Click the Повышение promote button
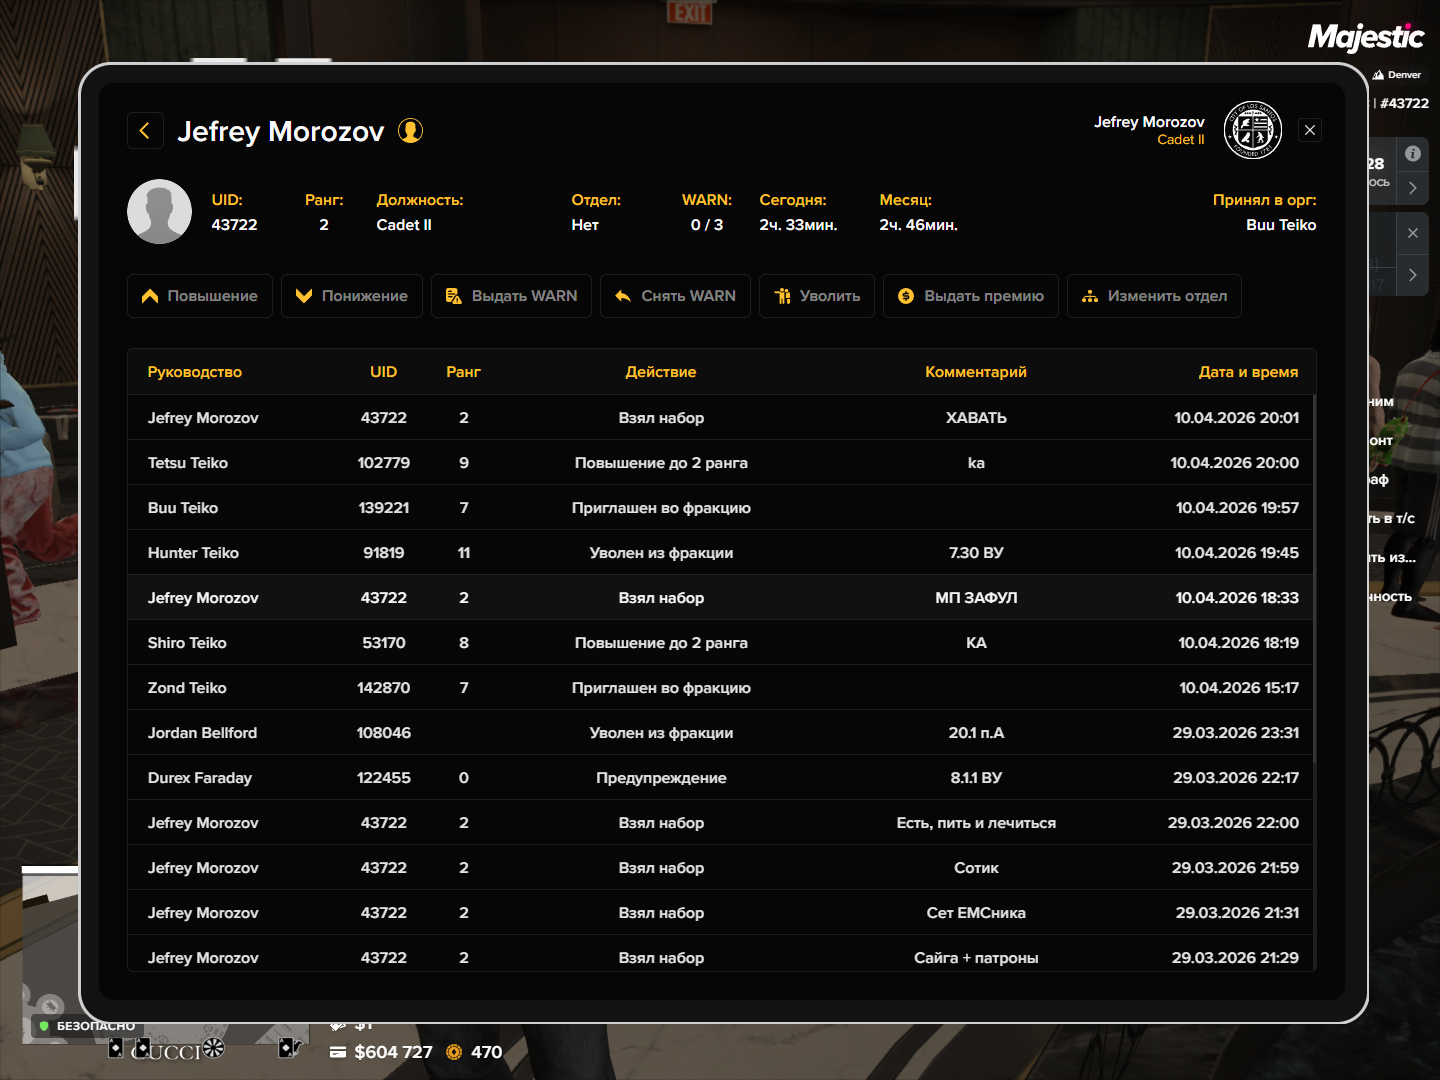Screen dimensions: 1440x1080 point(200,296)
